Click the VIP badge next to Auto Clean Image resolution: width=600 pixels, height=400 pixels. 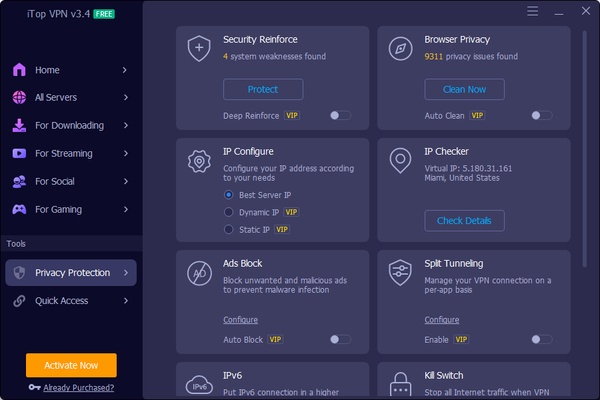[x=477, y=116]
